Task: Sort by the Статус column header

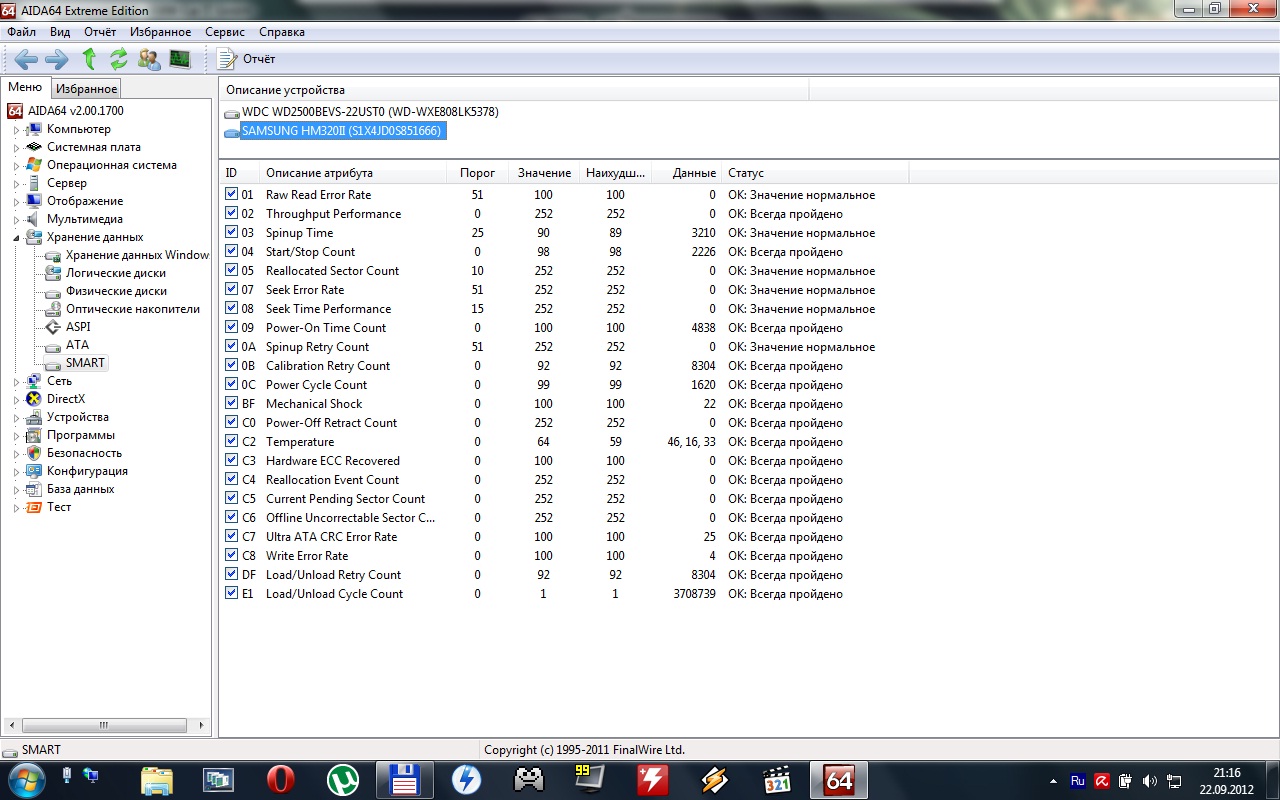Action: coord(815,173)
